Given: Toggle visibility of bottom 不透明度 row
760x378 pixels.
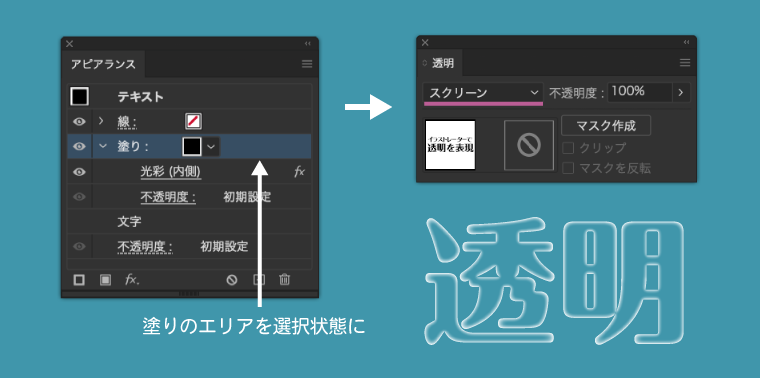Looking at the screenshot, I should [79, 246].
